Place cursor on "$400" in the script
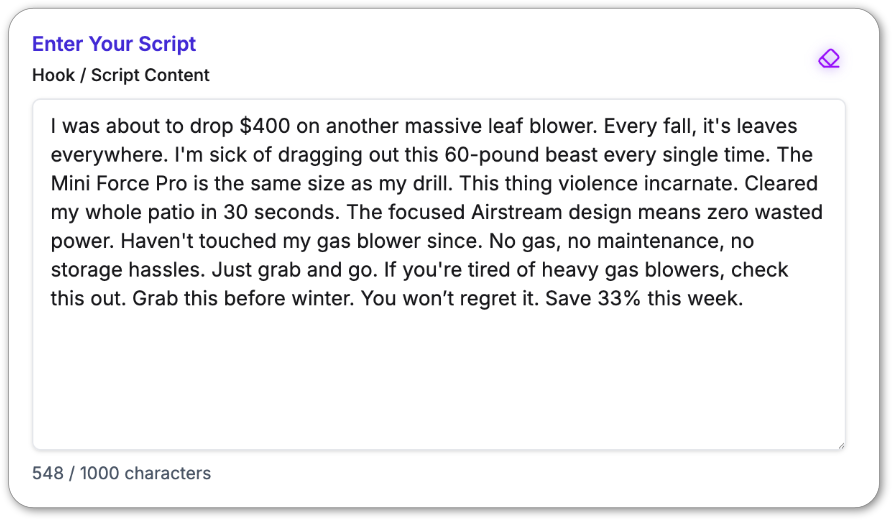This screenshot has width=892, height=520. pos(267,127)
